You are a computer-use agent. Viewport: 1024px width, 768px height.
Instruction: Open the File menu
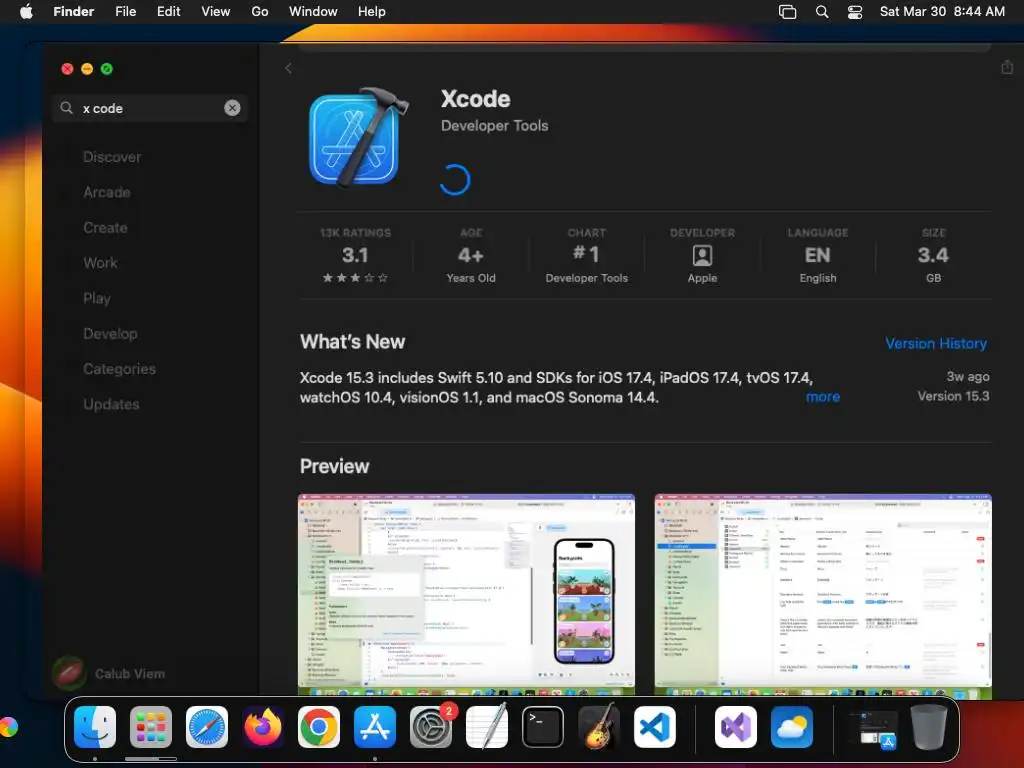click(x=125, y=11)
